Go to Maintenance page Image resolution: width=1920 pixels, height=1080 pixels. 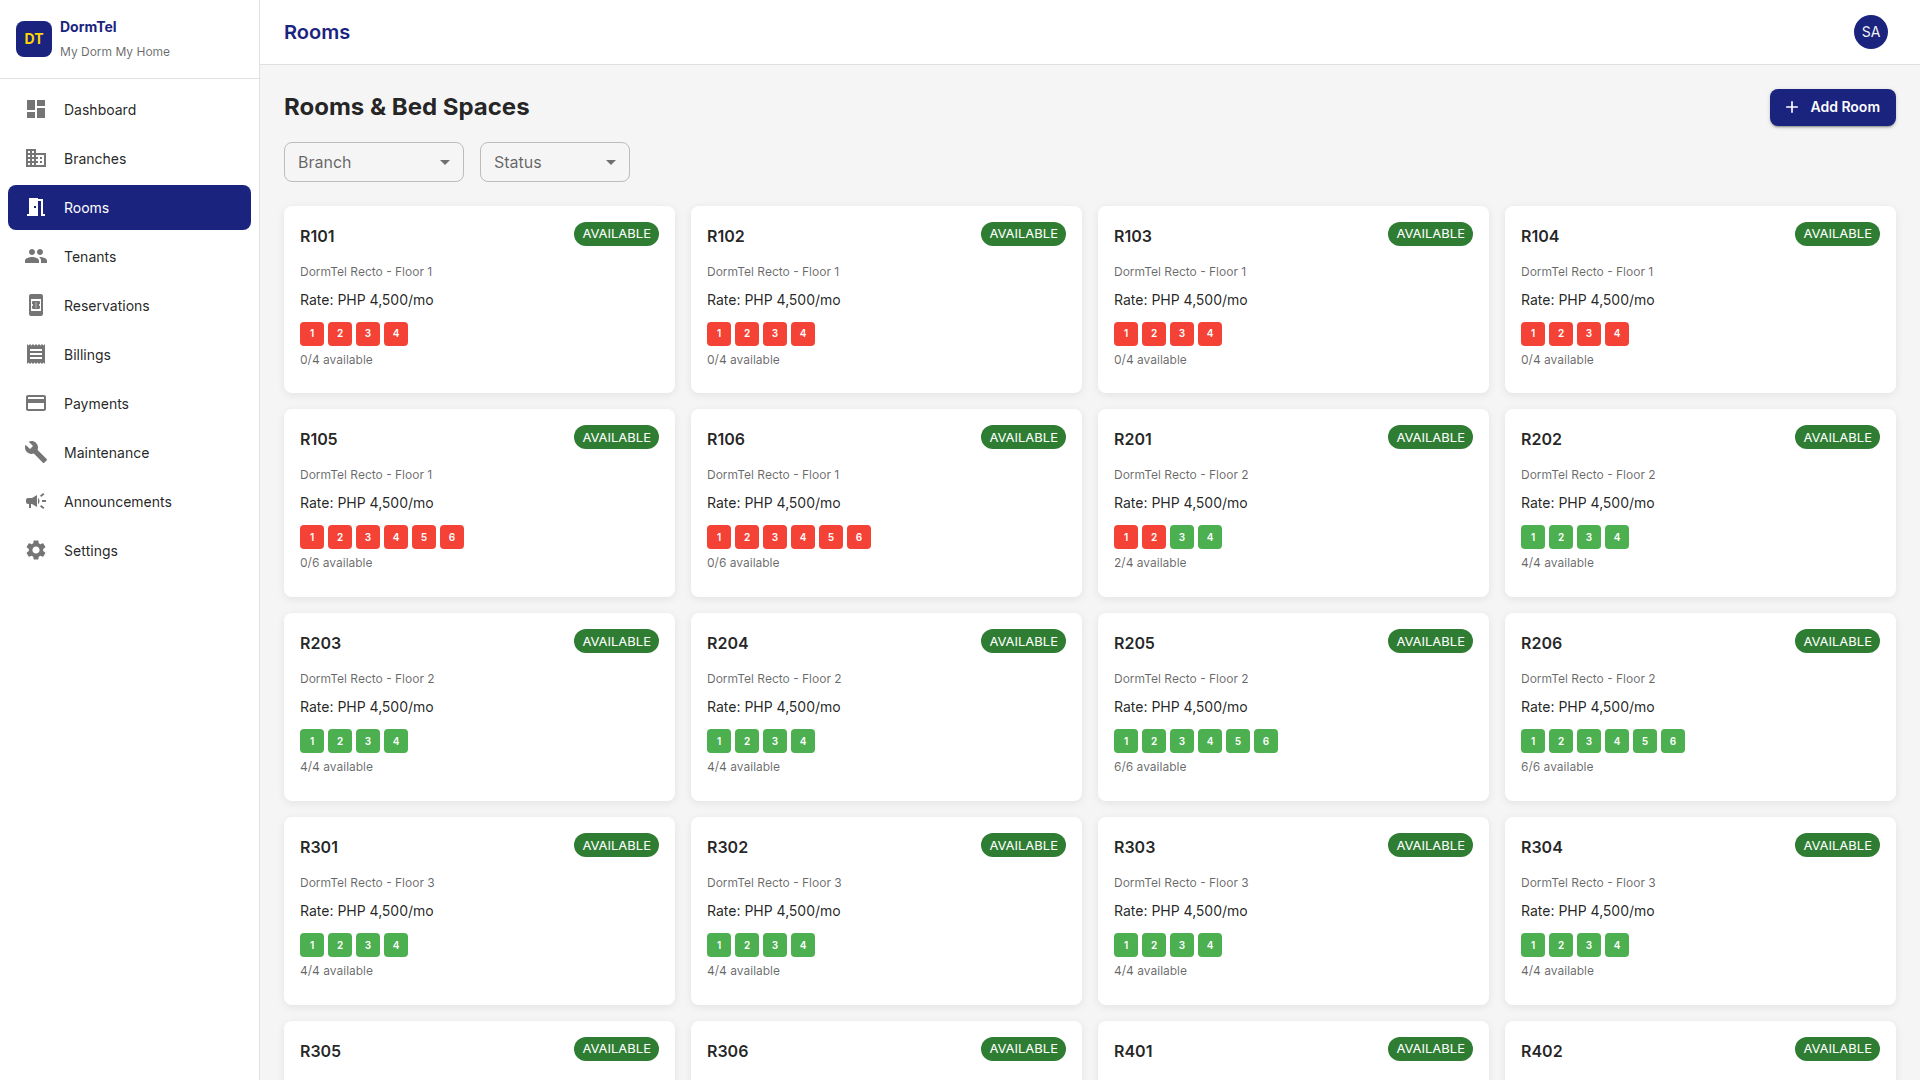pos(130,452)
